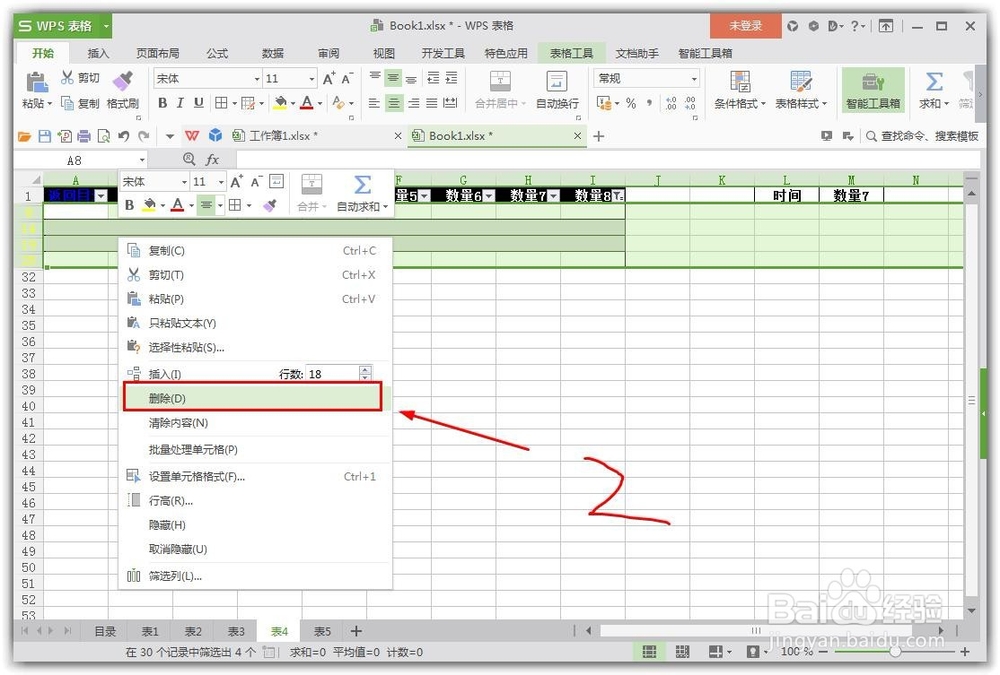Click the red font color A in ribbon
This screenshot has width=1000, height=675.
click(307, 103)
